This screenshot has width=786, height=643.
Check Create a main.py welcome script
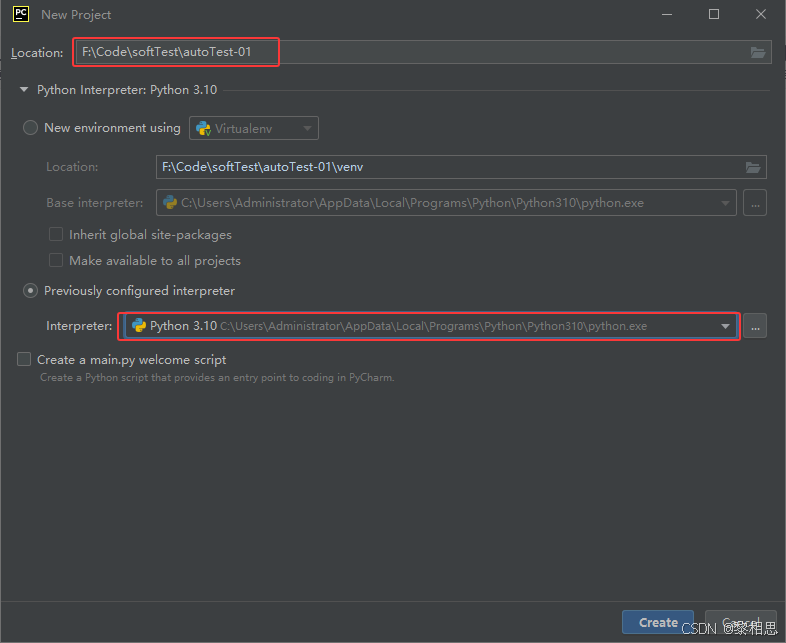coord(24,359)
